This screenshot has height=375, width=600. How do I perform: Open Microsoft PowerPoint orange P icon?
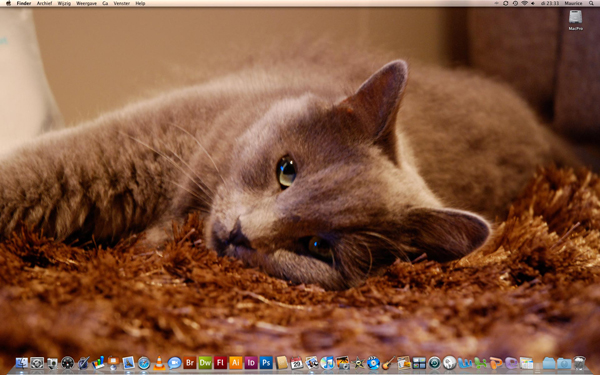tap(496, 362)
